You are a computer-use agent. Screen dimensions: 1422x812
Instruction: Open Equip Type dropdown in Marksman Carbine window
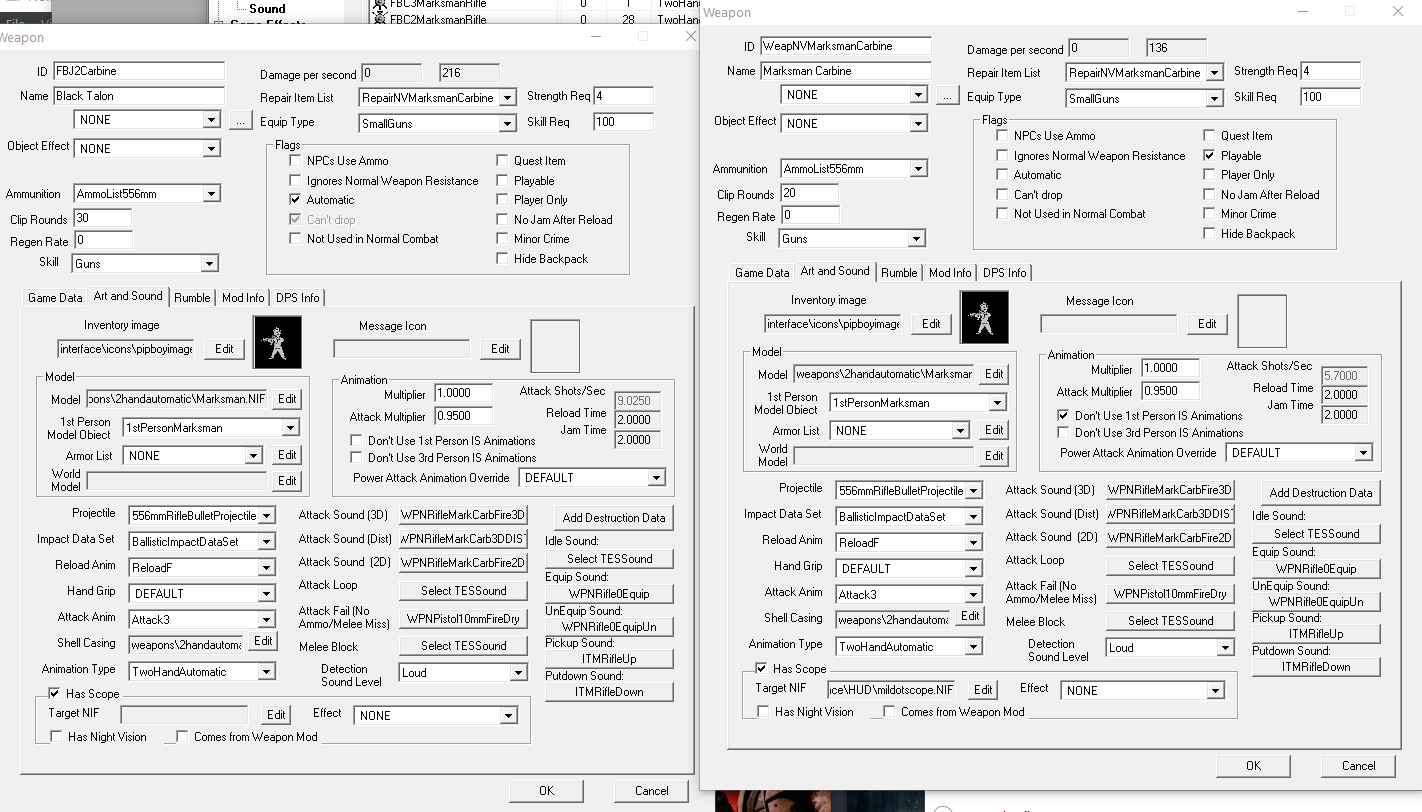(x=1214, y=99)
